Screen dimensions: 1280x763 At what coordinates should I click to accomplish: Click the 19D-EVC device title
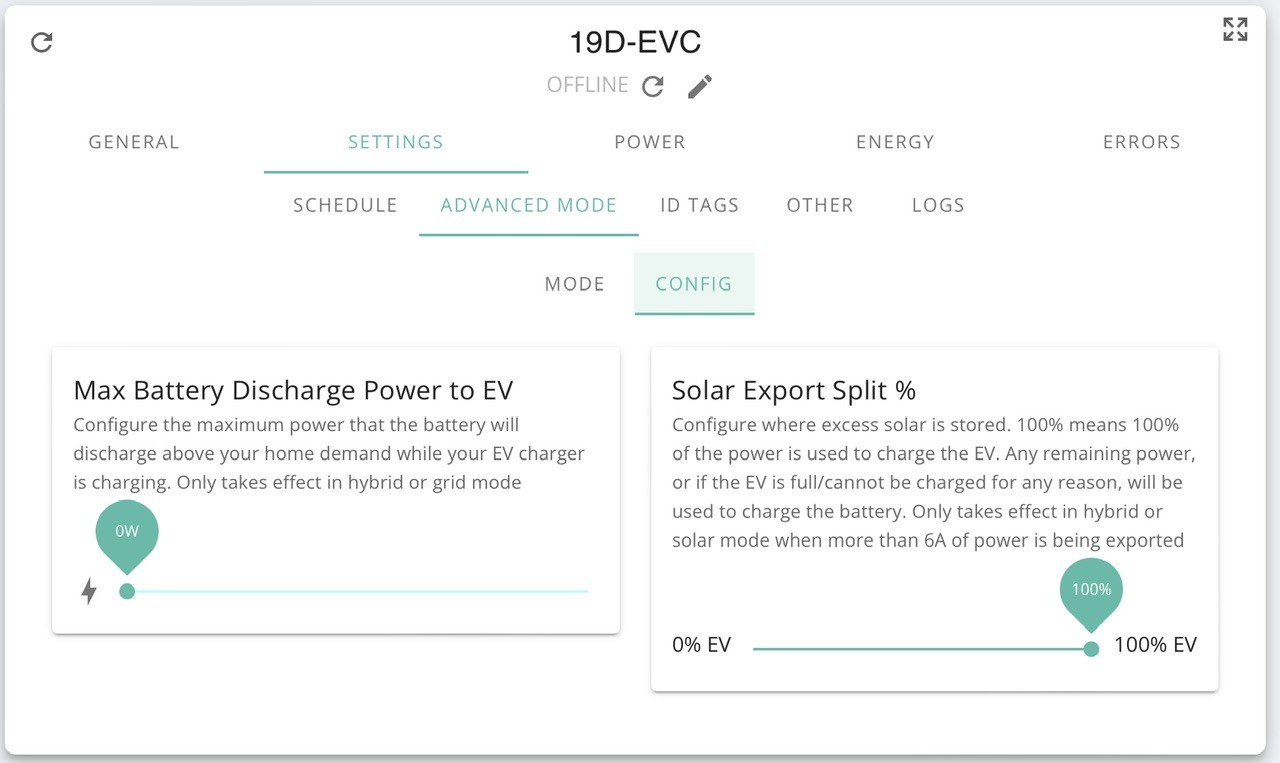(635, 42)
